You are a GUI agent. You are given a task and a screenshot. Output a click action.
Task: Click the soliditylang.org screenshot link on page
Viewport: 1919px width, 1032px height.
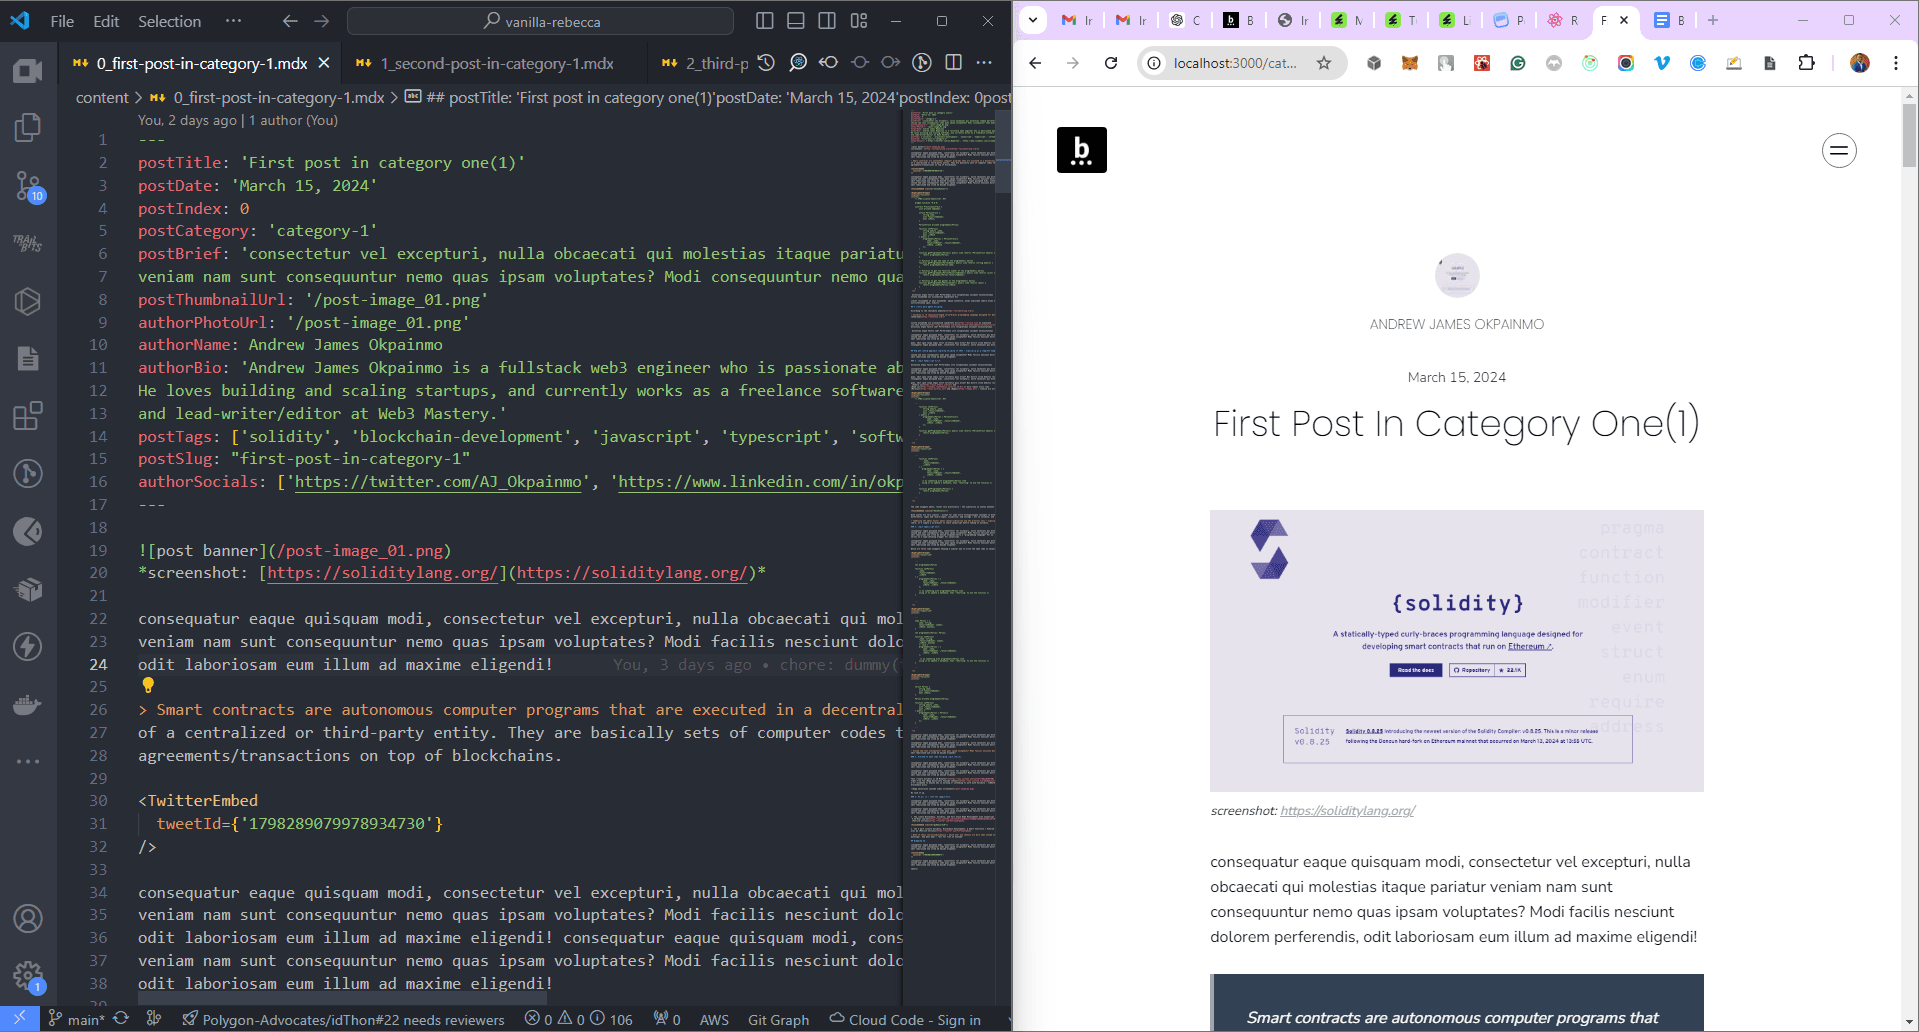coord(1347,811)
